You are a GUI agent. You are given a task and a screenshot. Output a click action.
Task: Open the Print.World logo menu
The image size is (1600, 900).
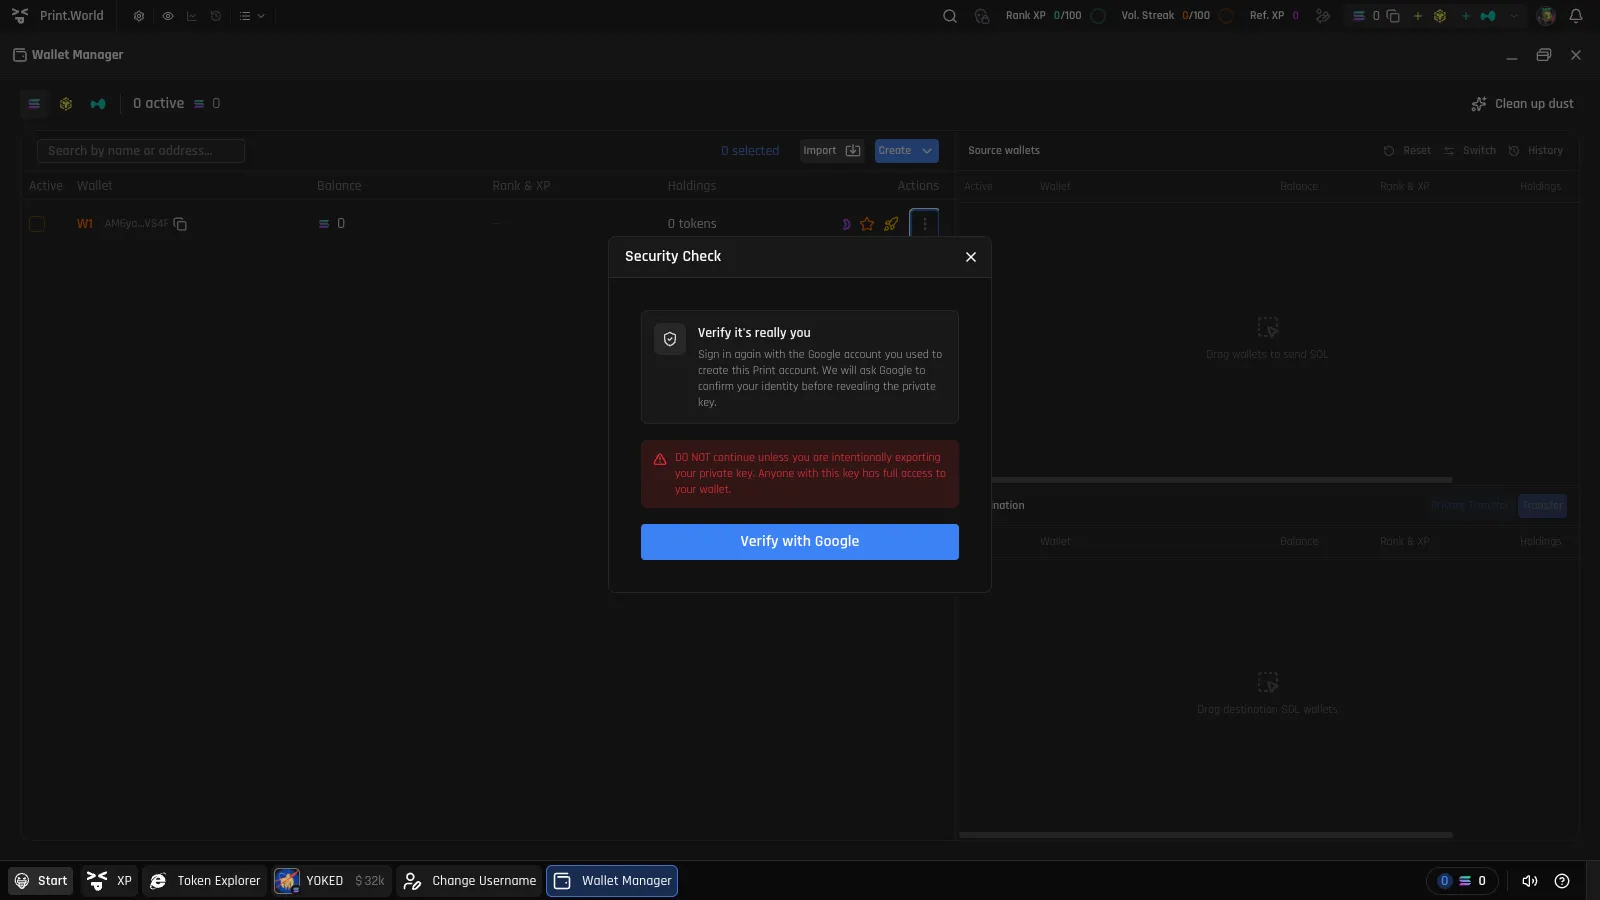[57, 16]
